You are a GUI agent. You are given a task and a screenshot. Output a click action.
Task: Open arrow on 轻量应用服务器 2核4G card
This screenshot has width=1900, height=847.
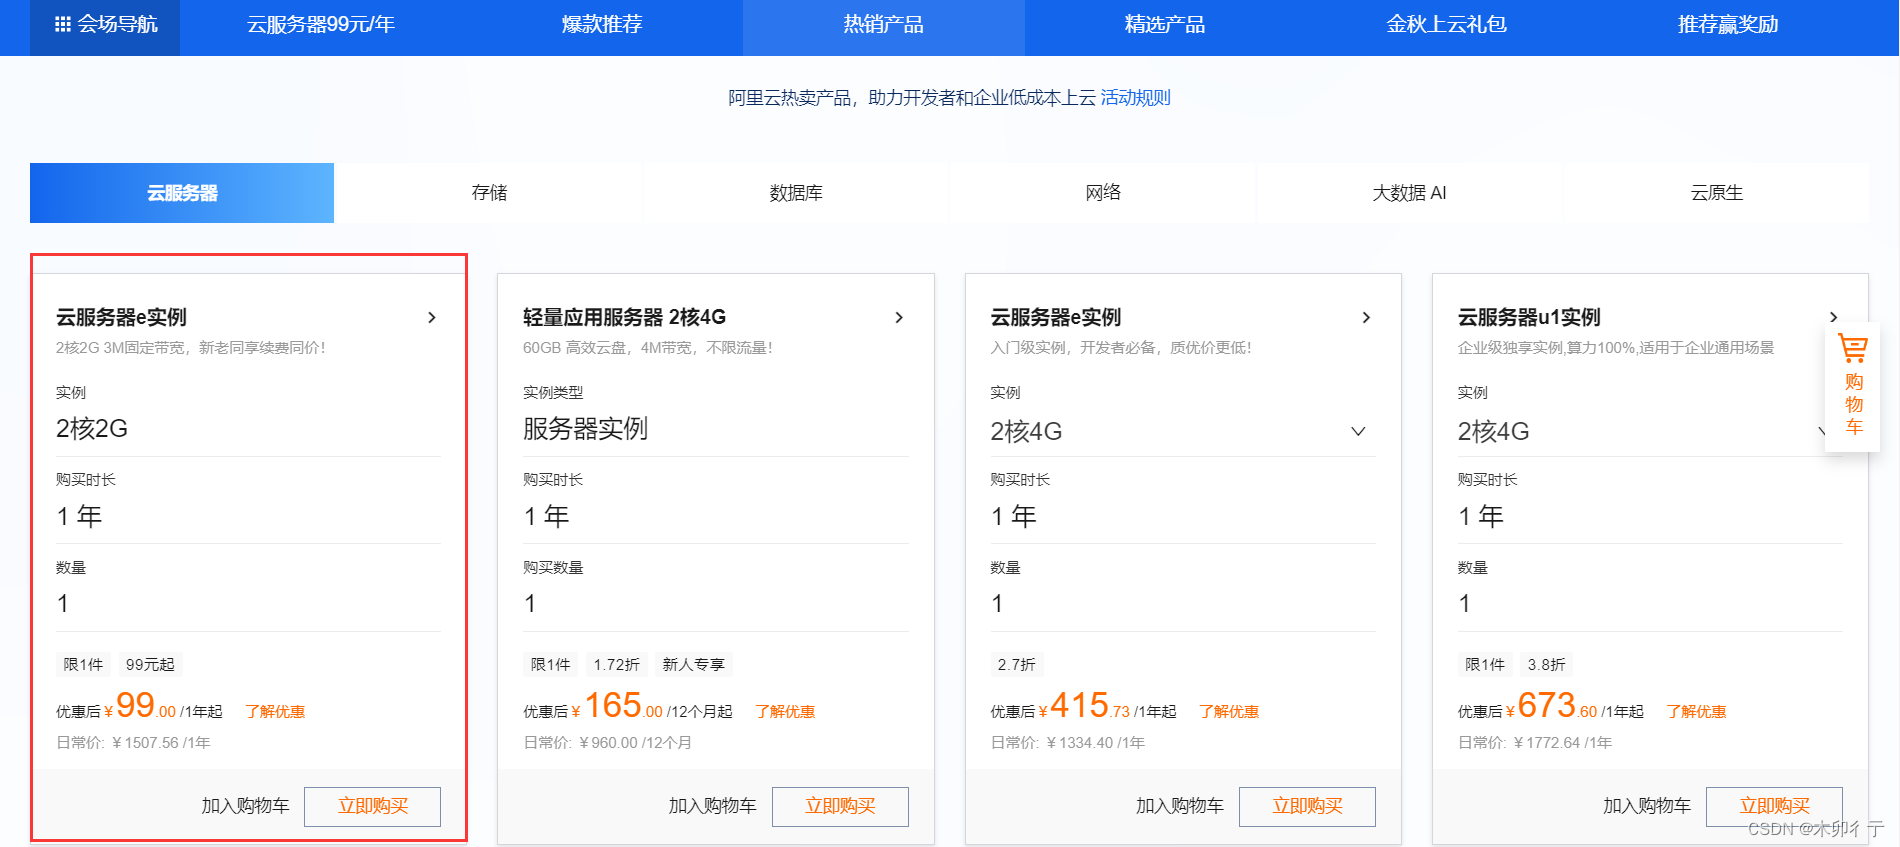(x=899, y=317)
